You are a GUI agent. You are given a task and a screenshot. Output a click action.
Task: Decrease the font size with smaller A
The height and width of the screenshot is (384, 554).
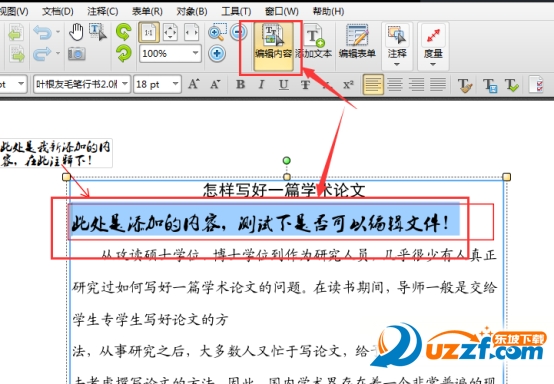[215, 84]
